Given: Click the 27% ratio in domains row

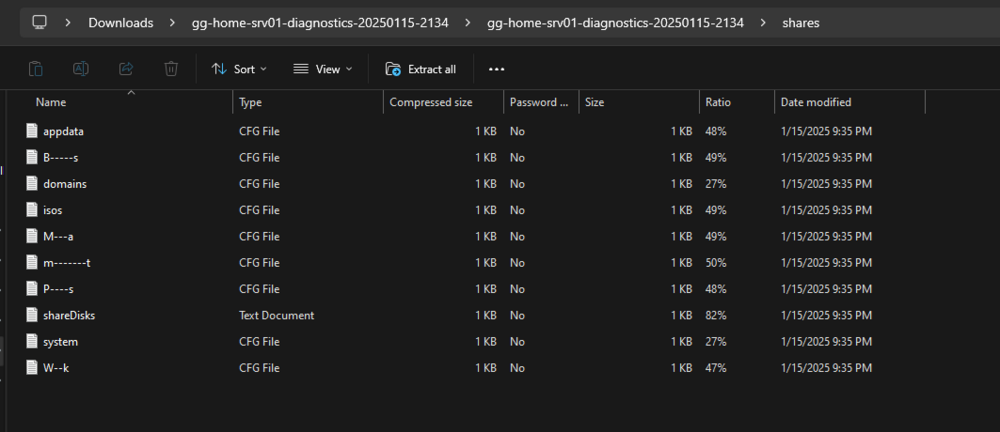Looking at the screenshot, I should (716, 184).
